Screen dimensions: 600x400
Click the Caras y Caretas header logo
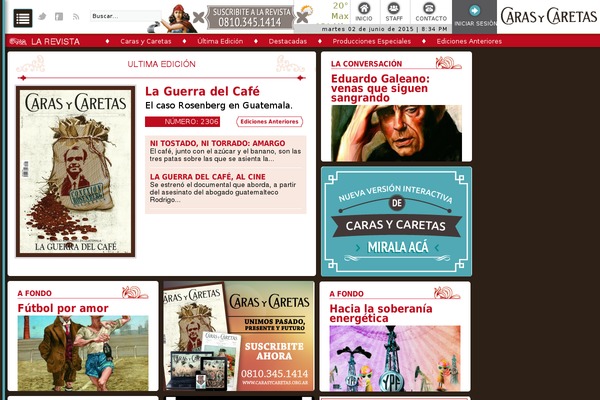coord(549,16)
